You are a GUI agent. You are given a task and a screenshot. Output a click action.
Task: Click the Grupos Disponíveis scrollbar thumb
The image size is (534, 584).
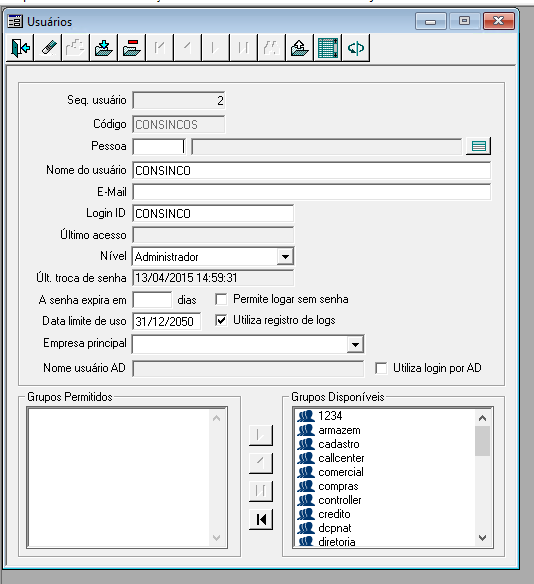(x=483, y=441)
